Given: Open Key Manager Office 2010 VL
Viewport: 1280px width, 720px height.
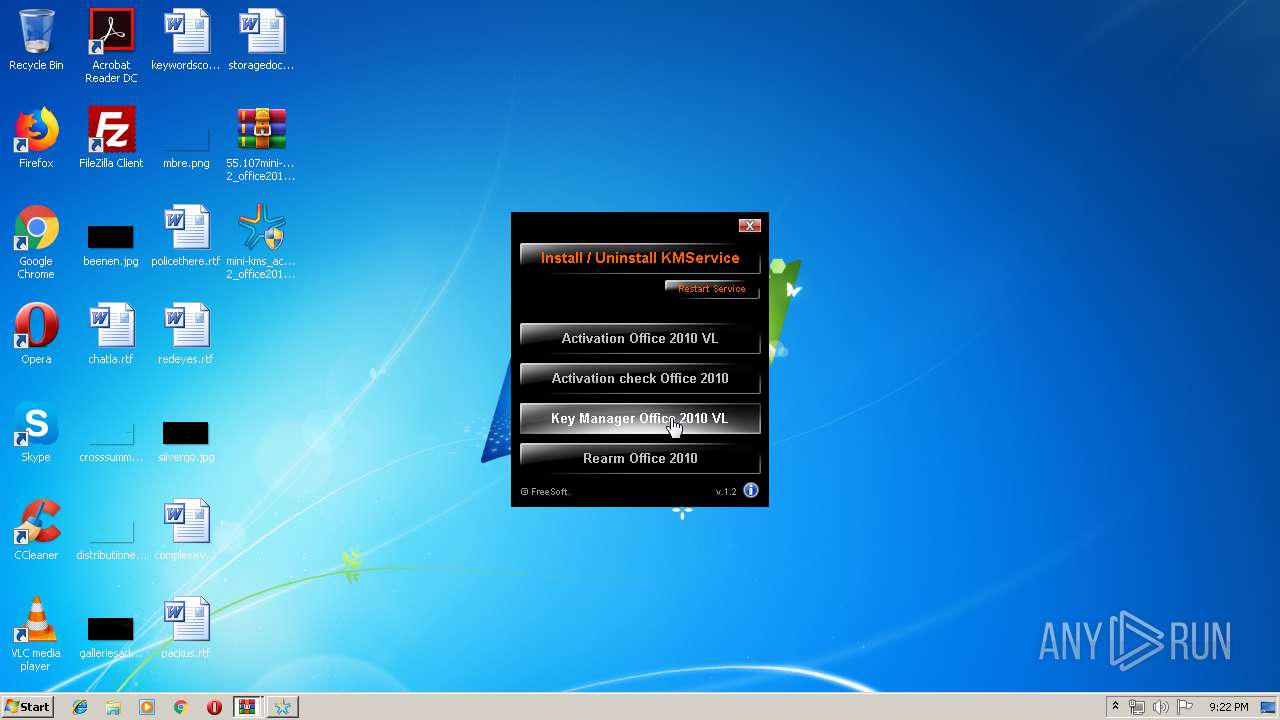Looking at the screenshot, I should tap(640, 418).
